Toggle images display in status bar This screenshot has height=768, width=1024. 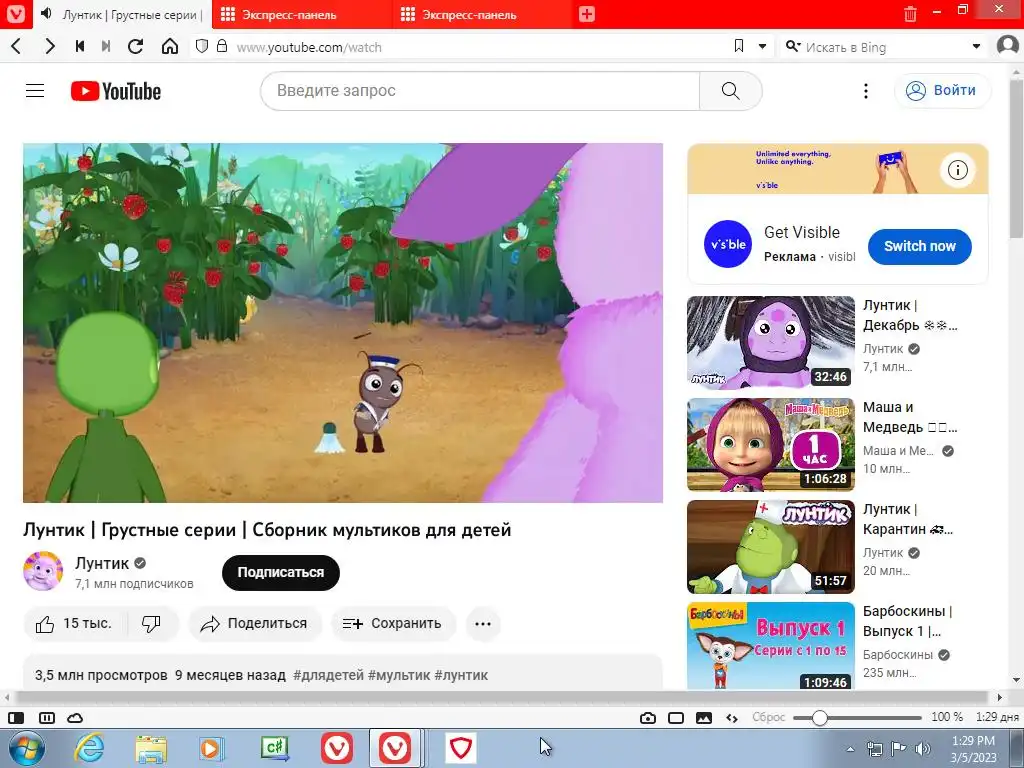[x=704, y=718]
